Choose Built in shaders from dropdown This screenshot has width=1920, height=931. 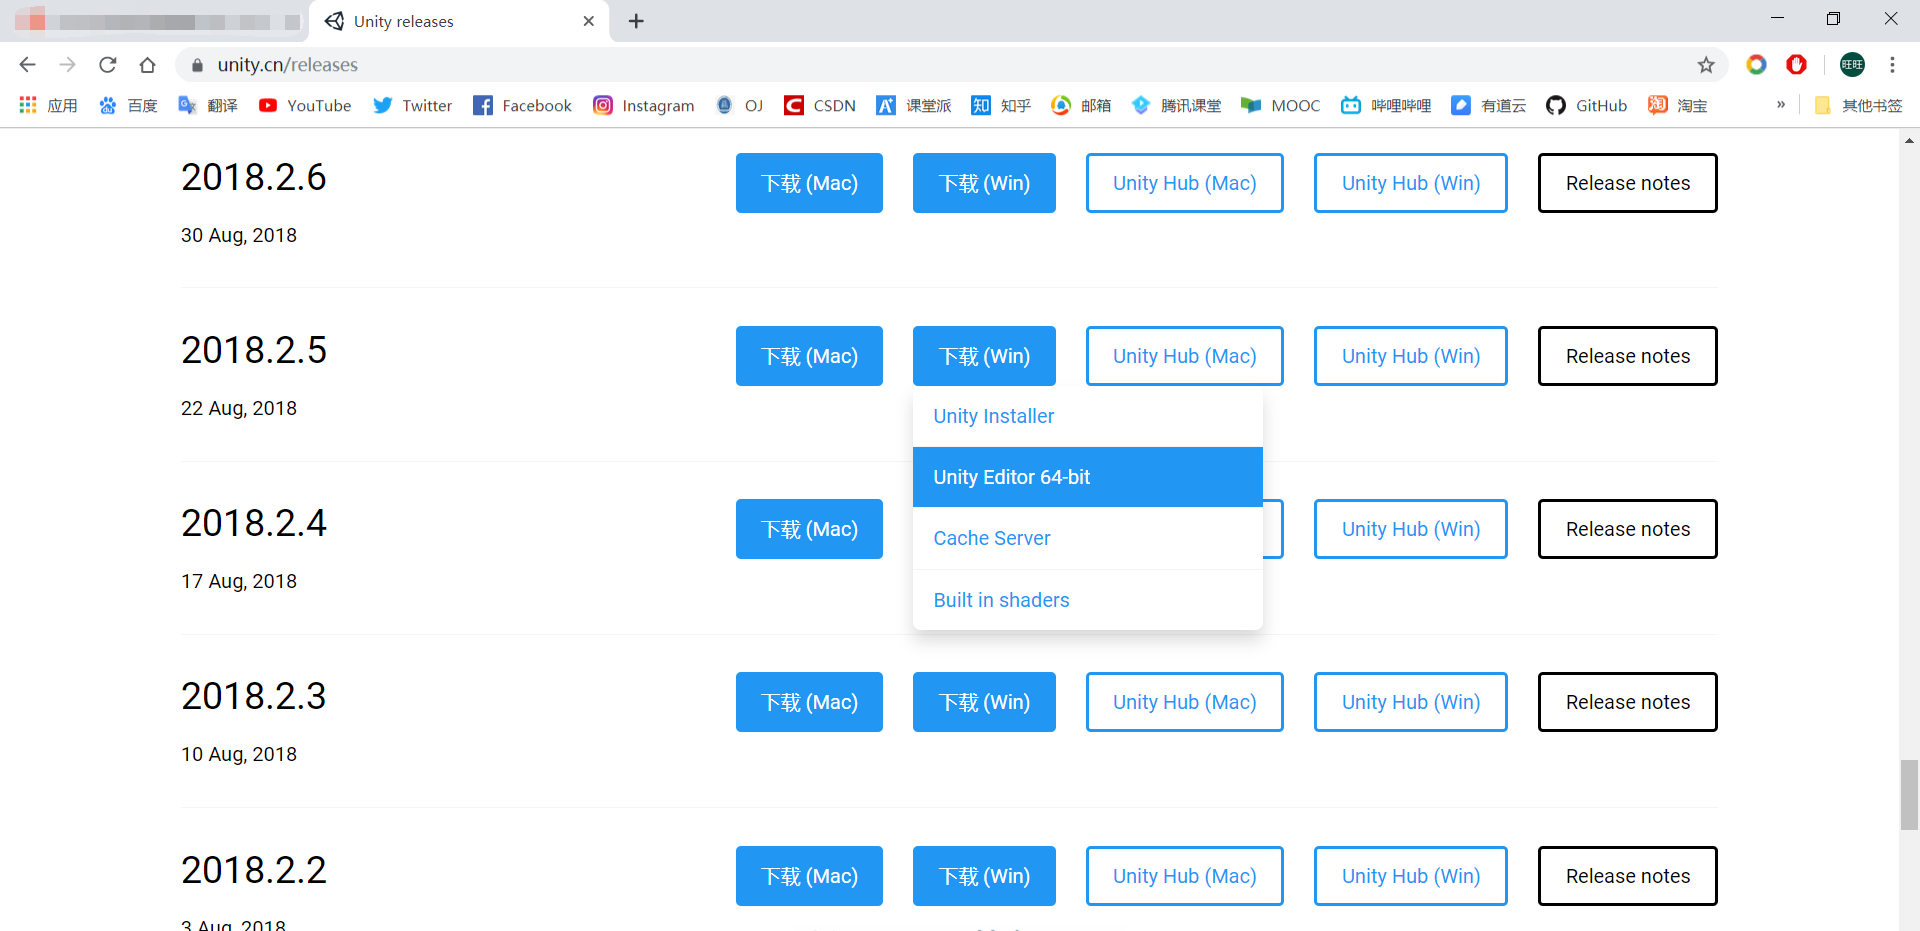1088,600
